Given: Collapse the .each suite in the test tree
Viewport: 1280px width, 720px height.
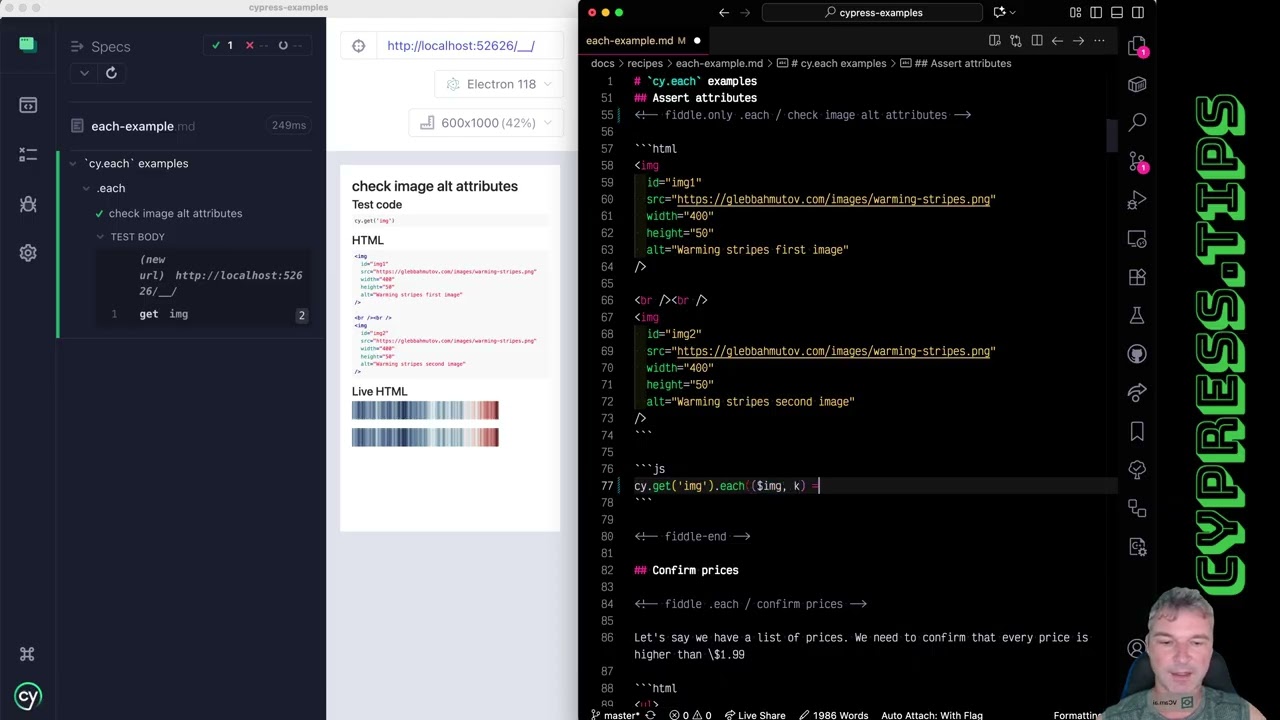Looking at the screenshot, I should (86, 189).
